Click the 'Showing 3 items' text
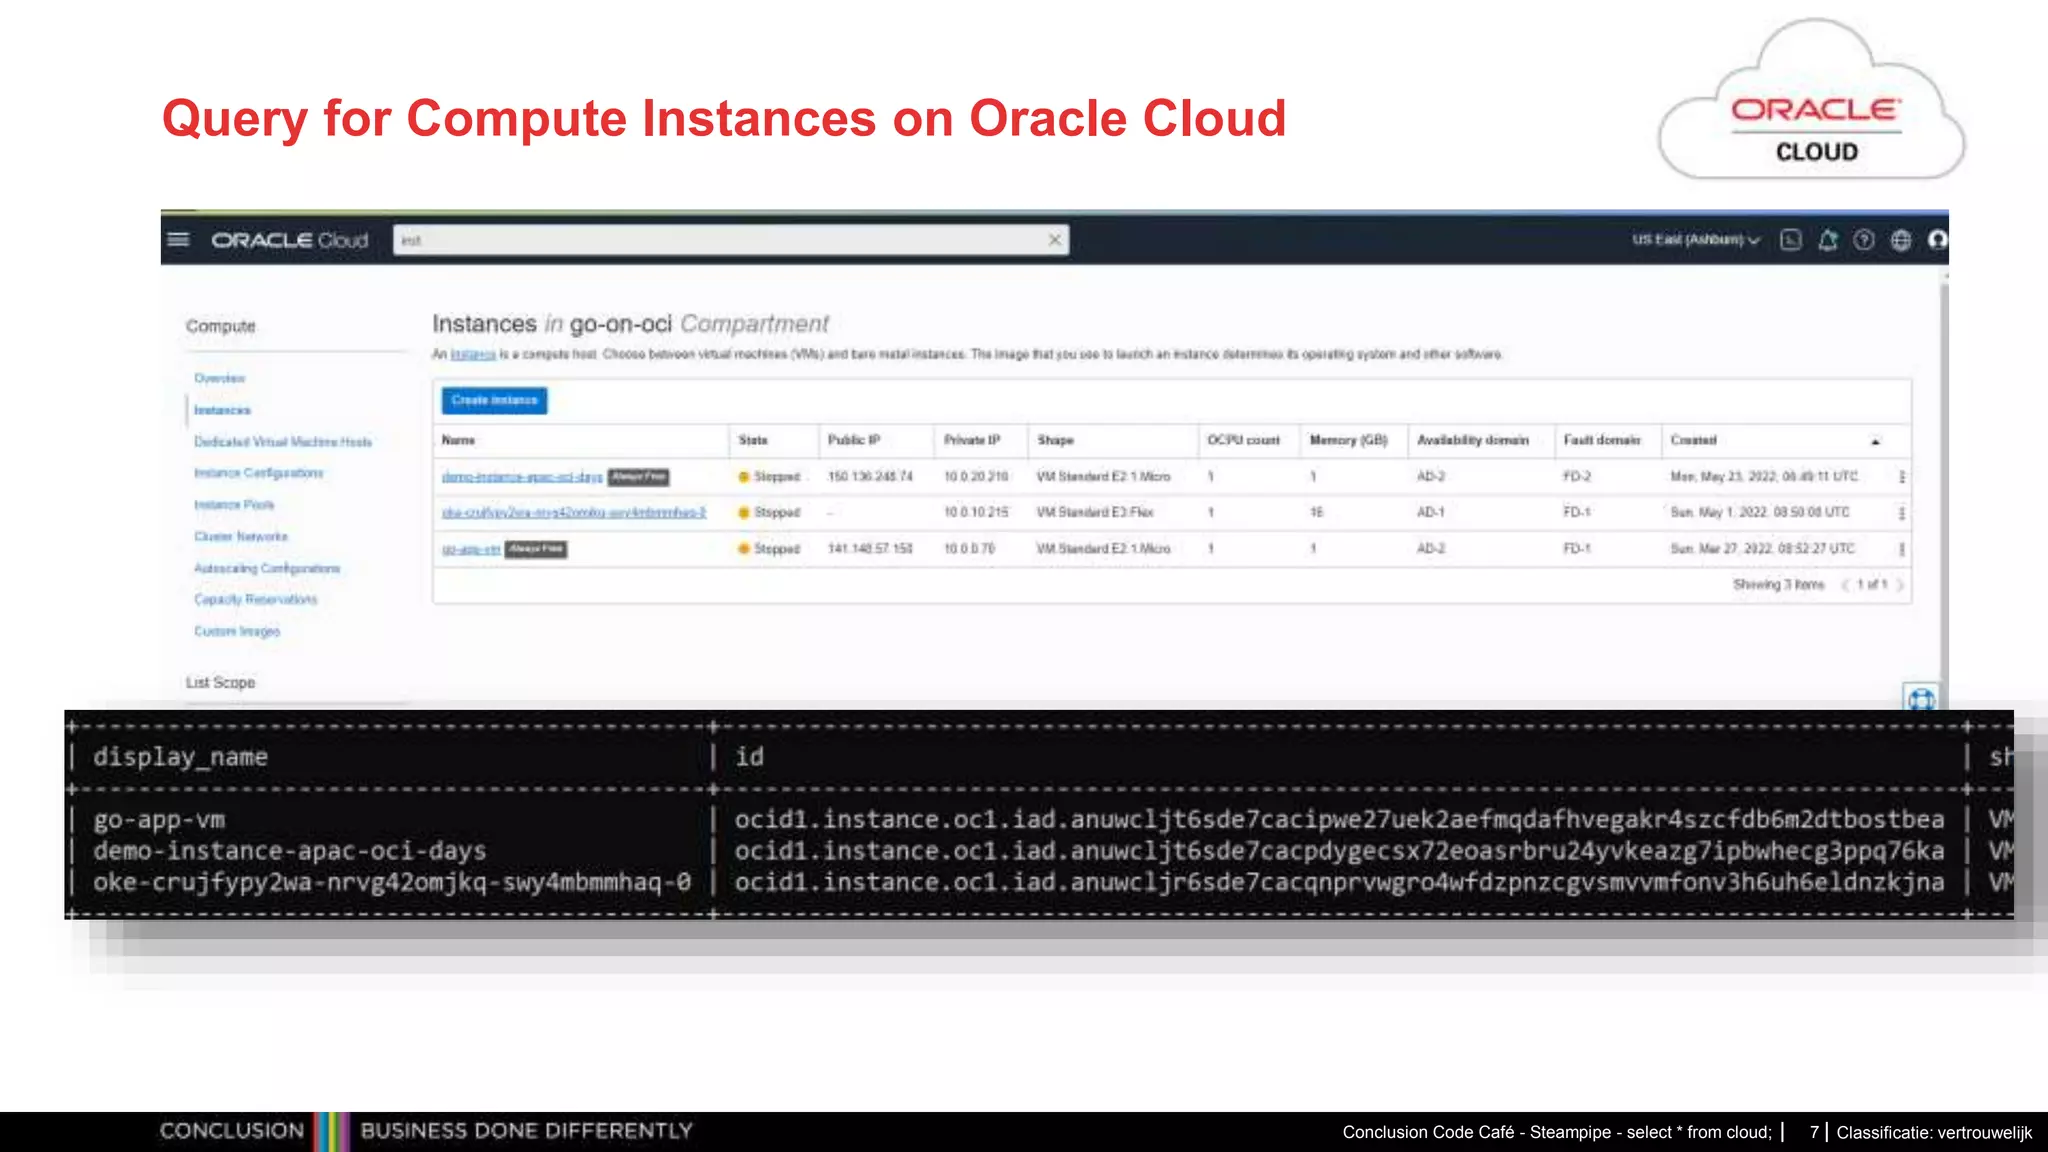Screen dimensions: 2048x1152 [1778, 585]
